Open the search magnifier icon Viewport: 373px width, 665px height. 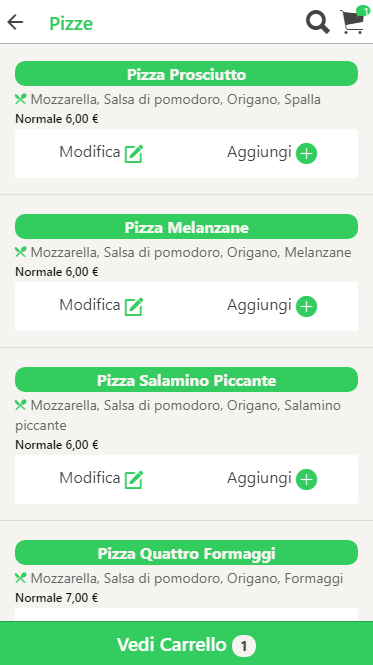318,22
